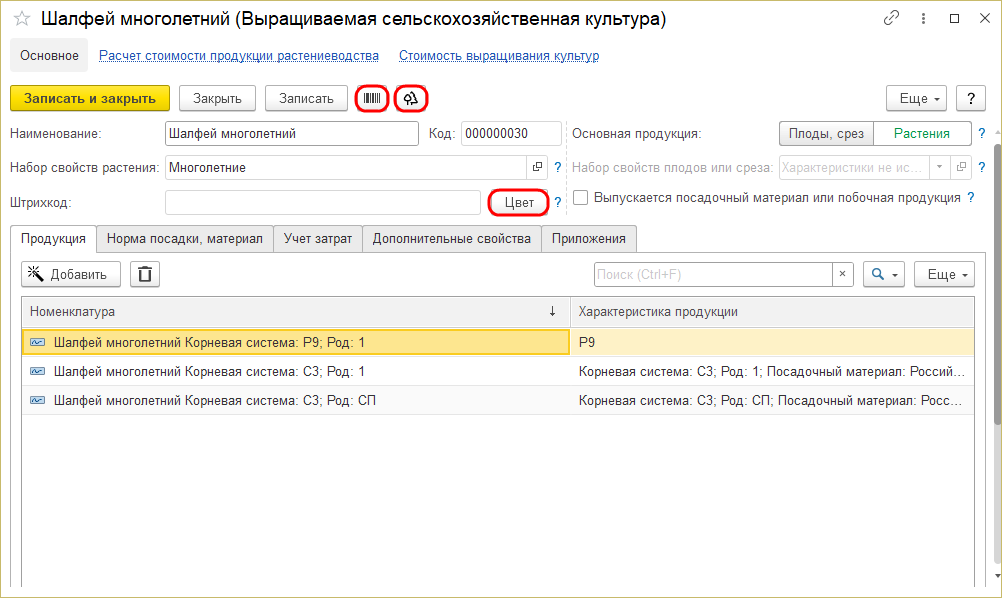Clear search field with X icon
Image resolution: width=1002 pixels, height=598 pixels.
(x=842, y=274)
